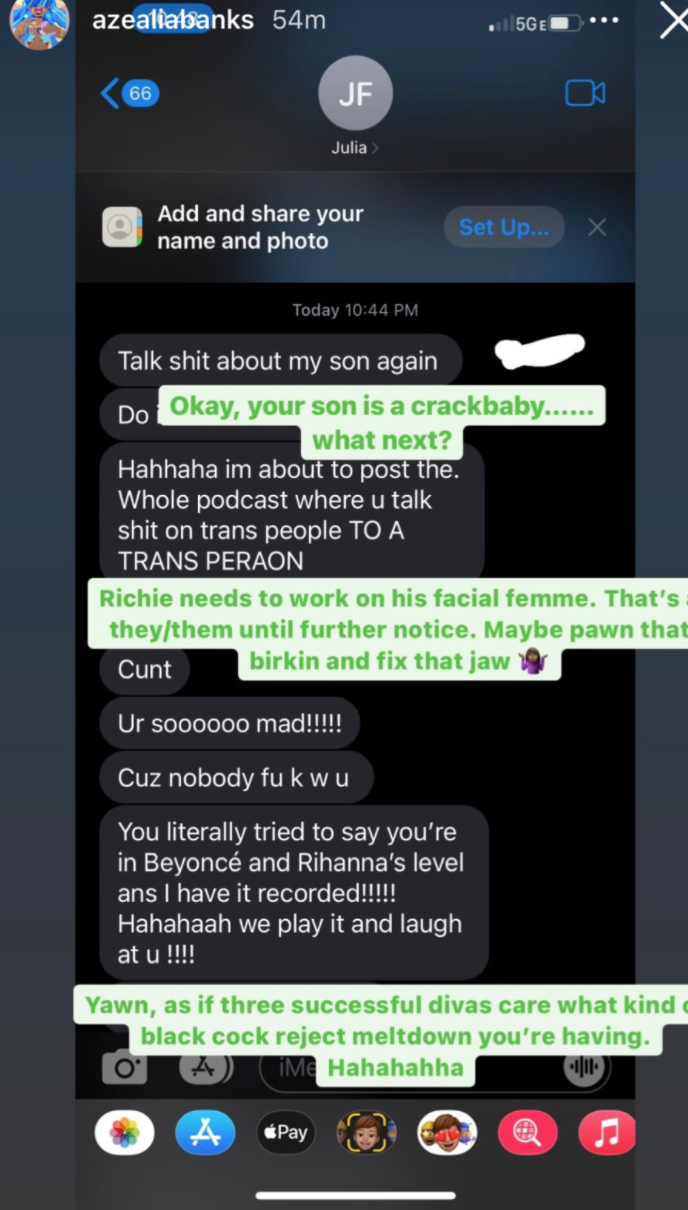Start a FaceTime video call
The image size is (688, 1210).
[x=585, y=93]
